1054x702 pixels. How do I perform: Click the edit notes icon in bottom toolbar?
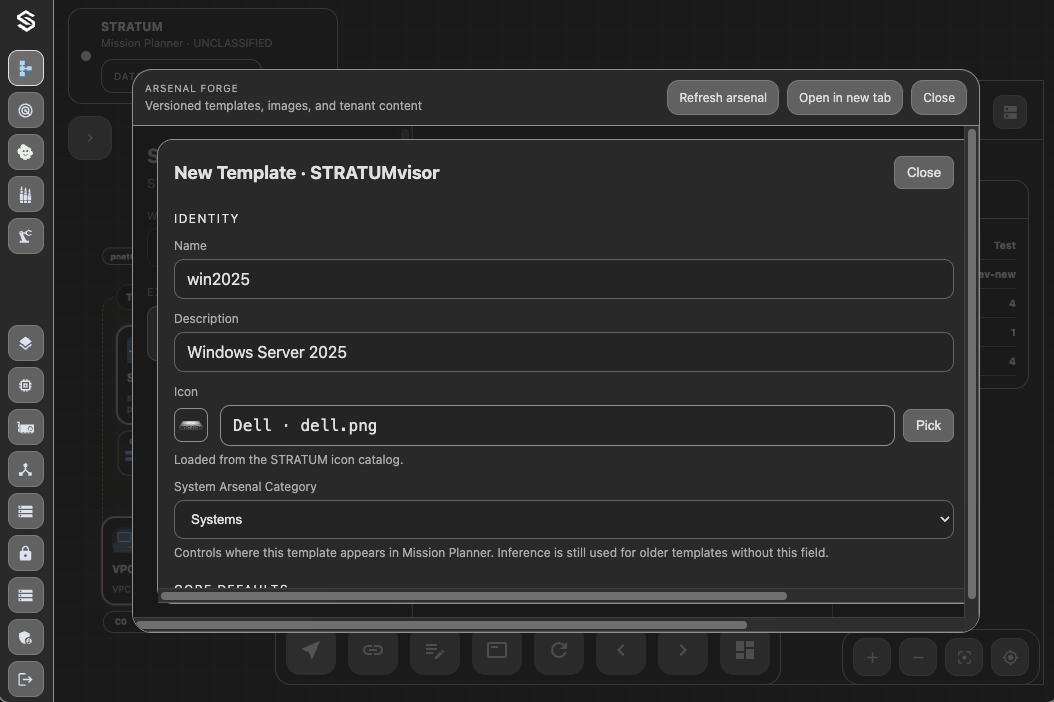click(435, 650)
